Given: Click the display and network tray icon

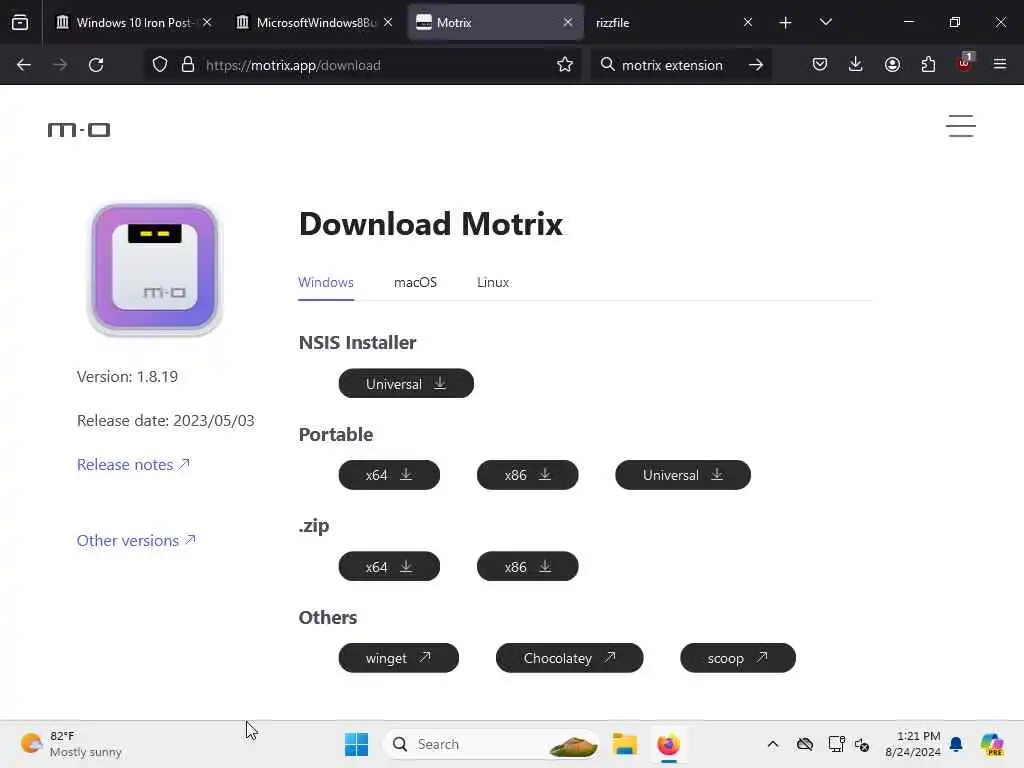Looking at the screenshot, I should [836, 744].
